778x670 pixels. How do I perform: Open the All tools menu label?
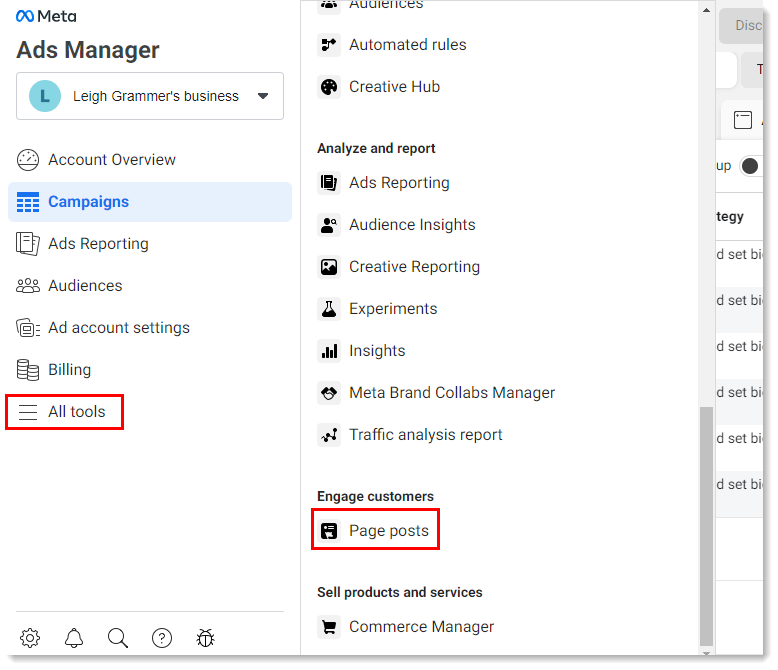(76, 412)
